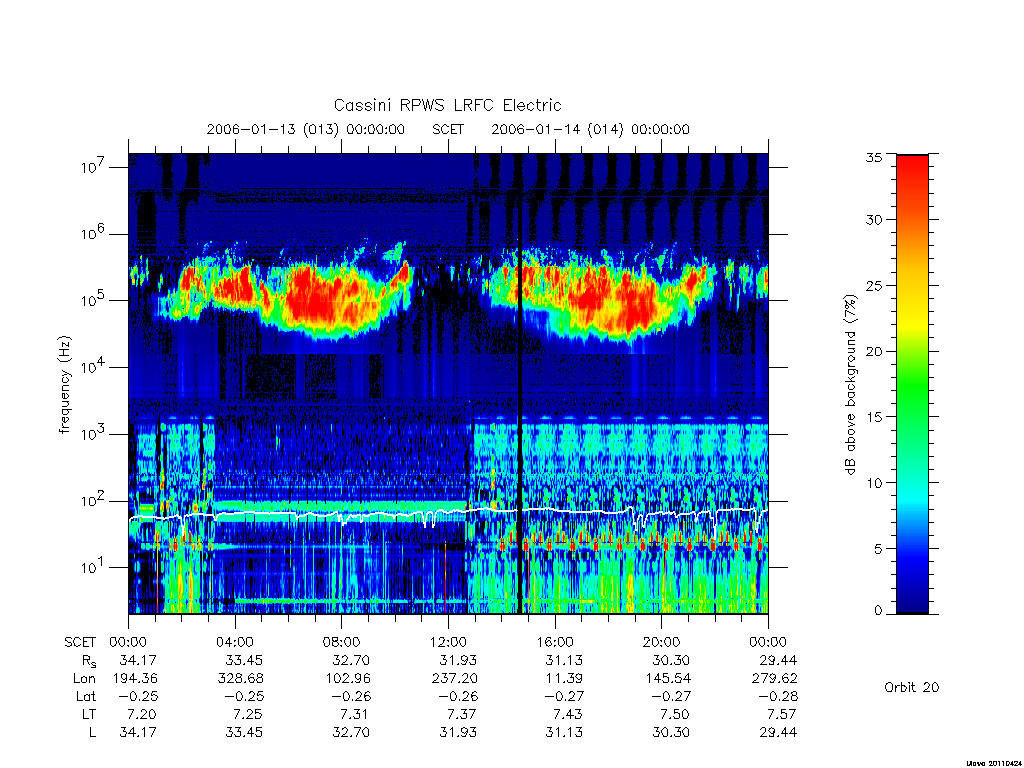Click the "Rs" row label
This screenshot has width=1024, height=768.
89,661
